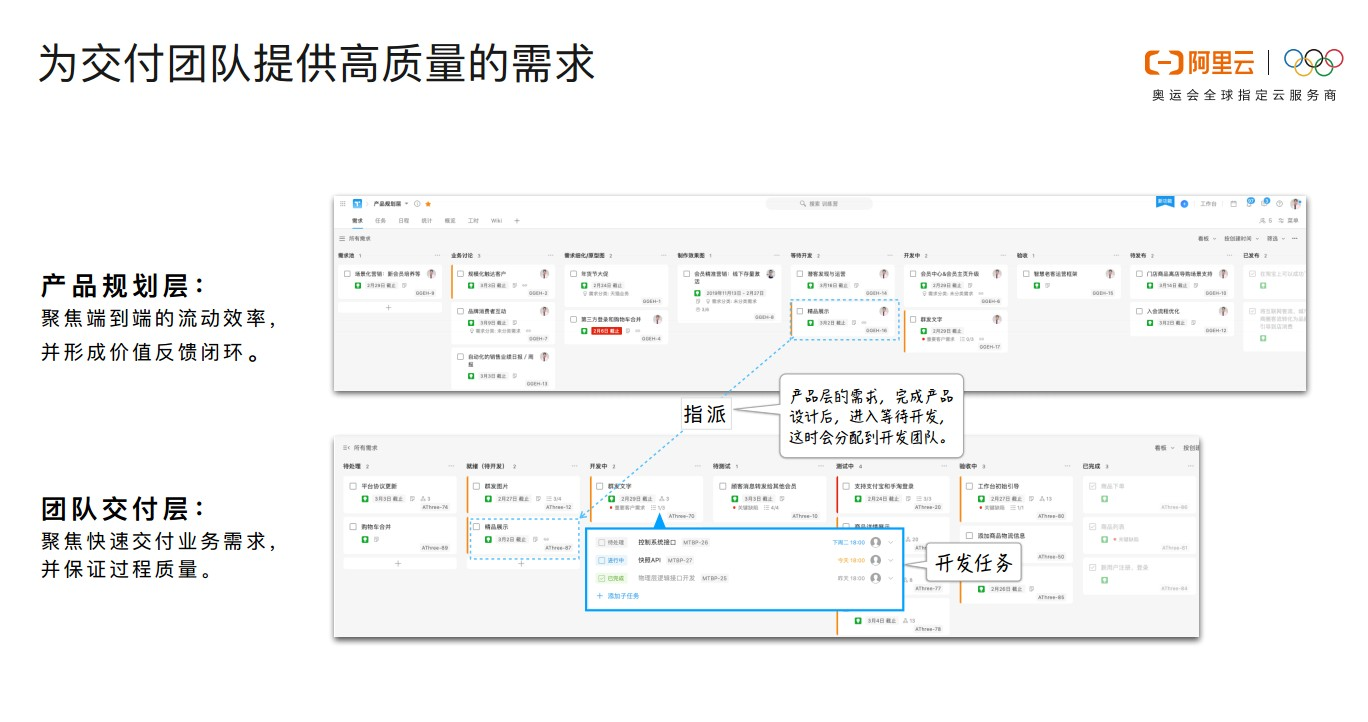Switch to the Wiki tab
Viewport: 1368px width, 722px height.
point(497,220)
